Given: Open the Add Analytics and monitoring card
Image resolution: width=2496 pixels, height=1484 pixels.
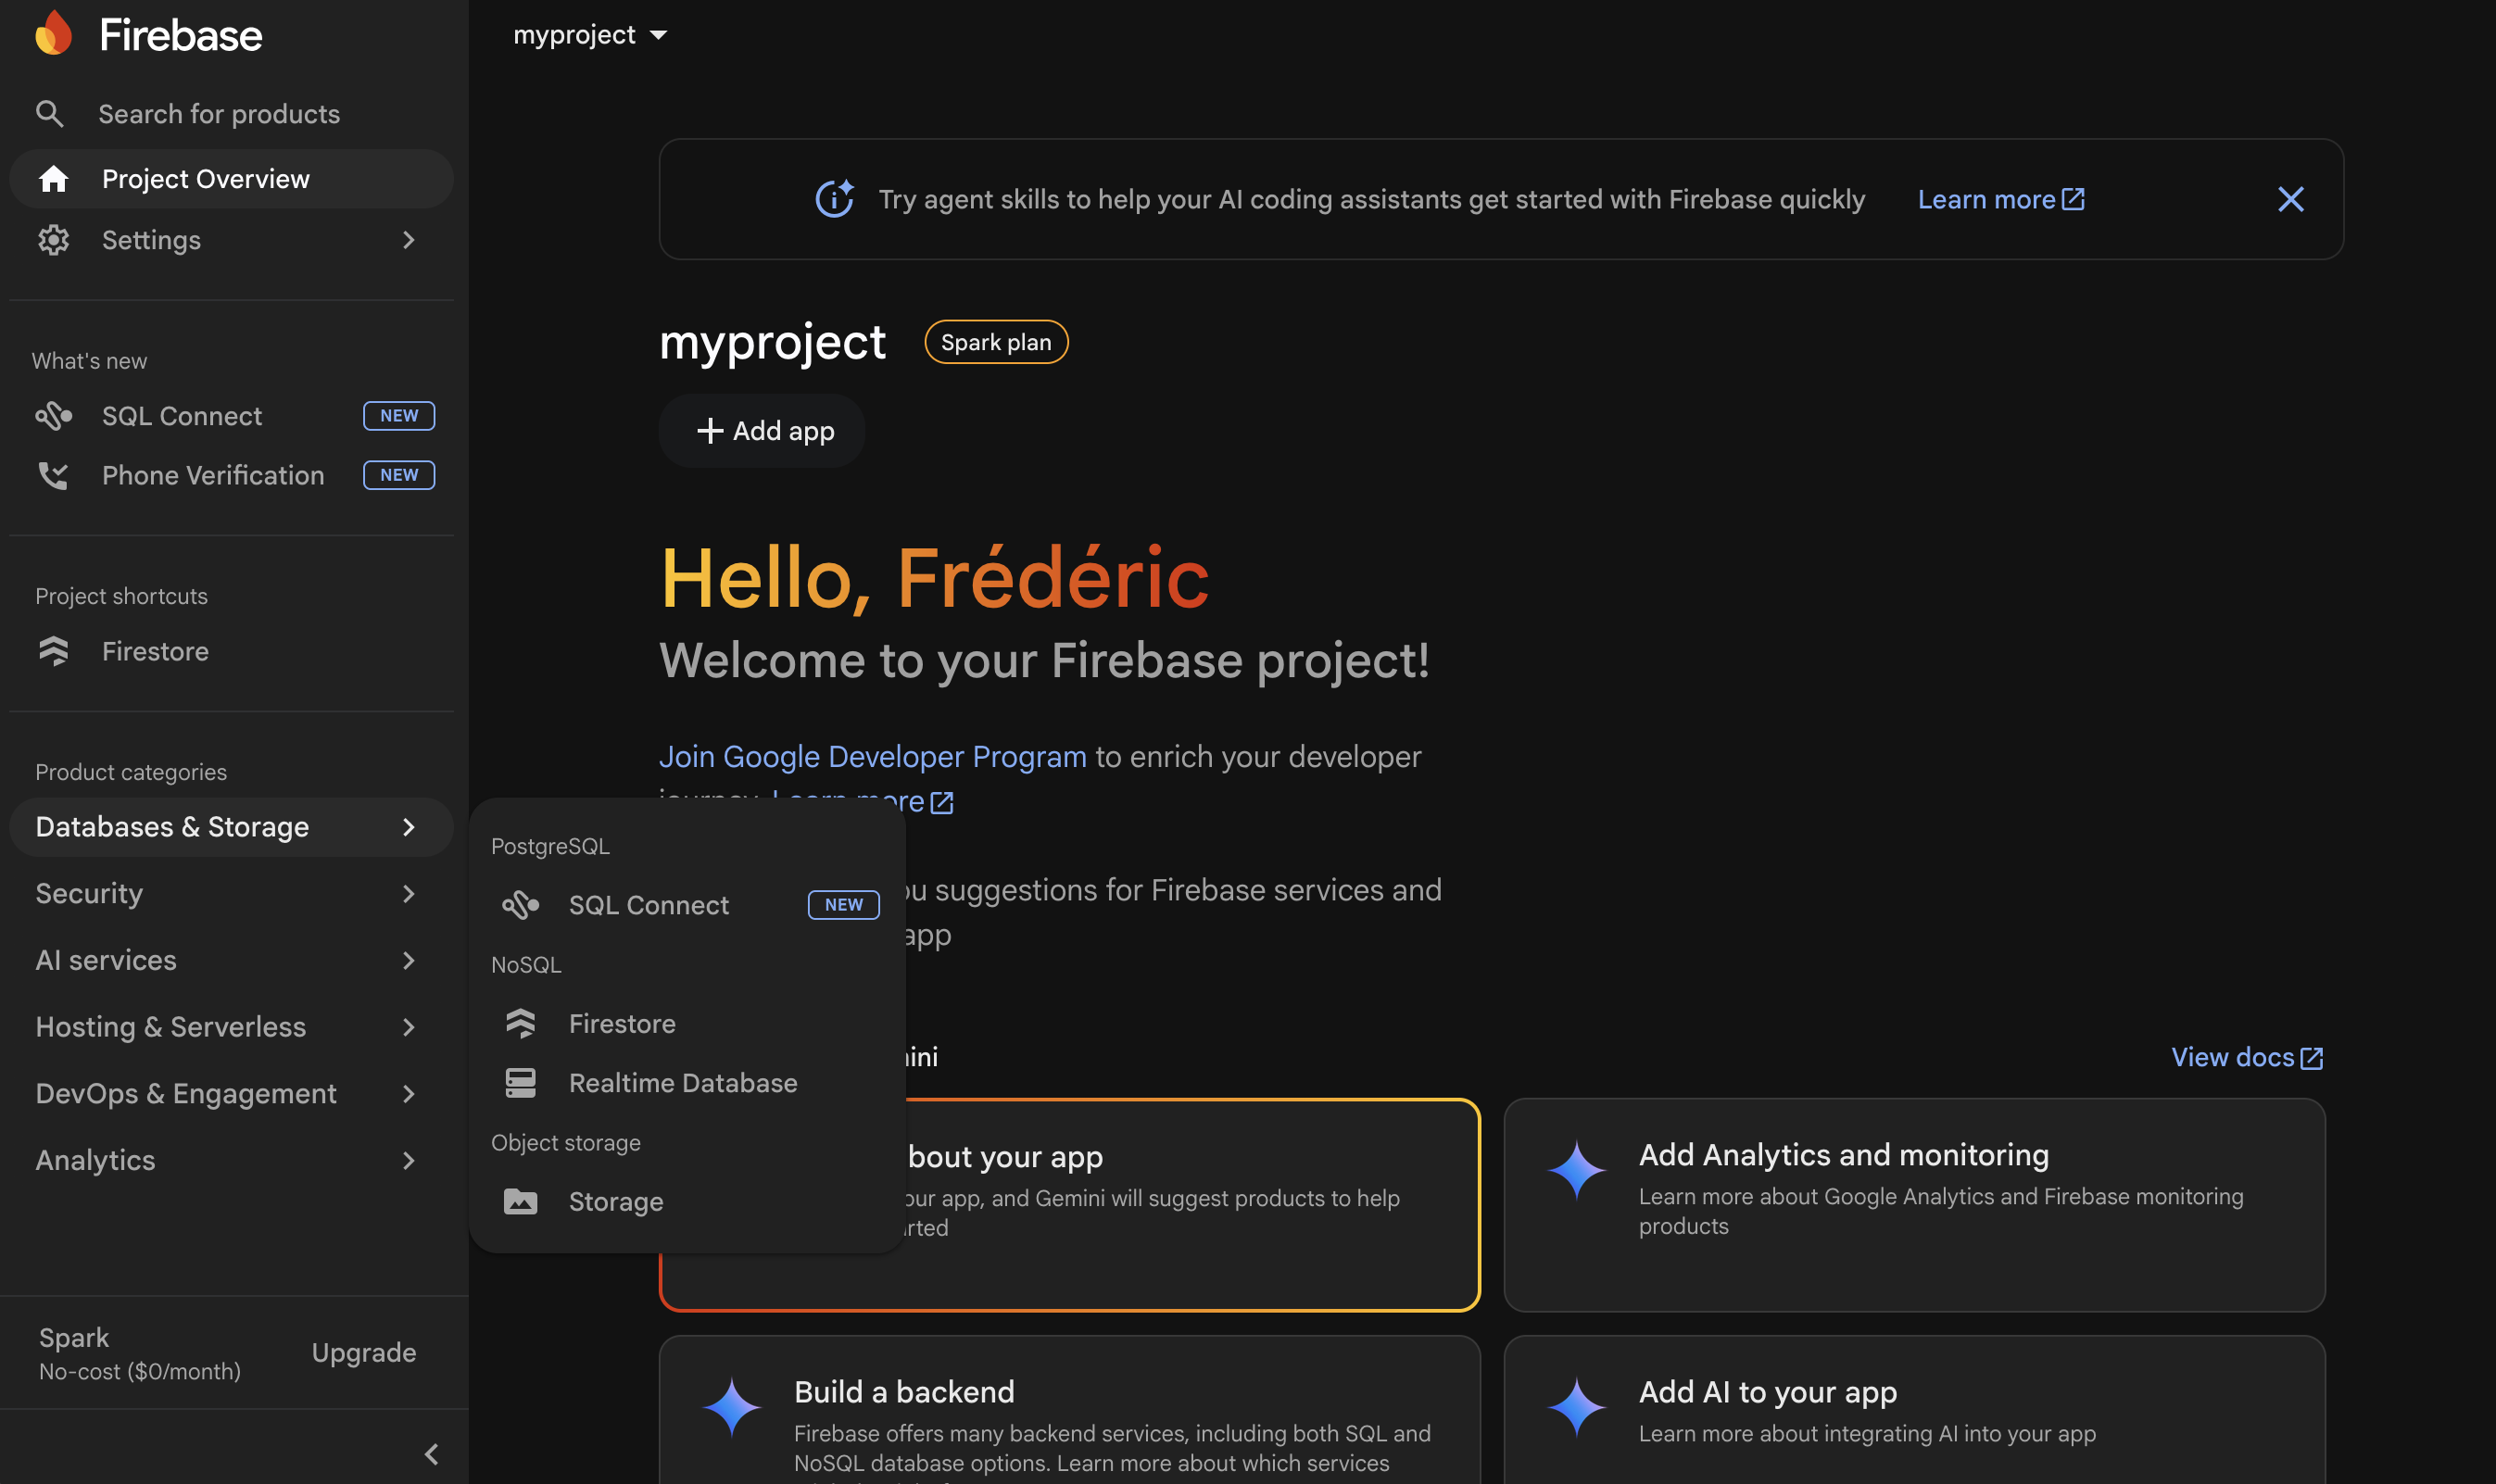Looking at the screenshot, I should [x=1914, y=1205].
